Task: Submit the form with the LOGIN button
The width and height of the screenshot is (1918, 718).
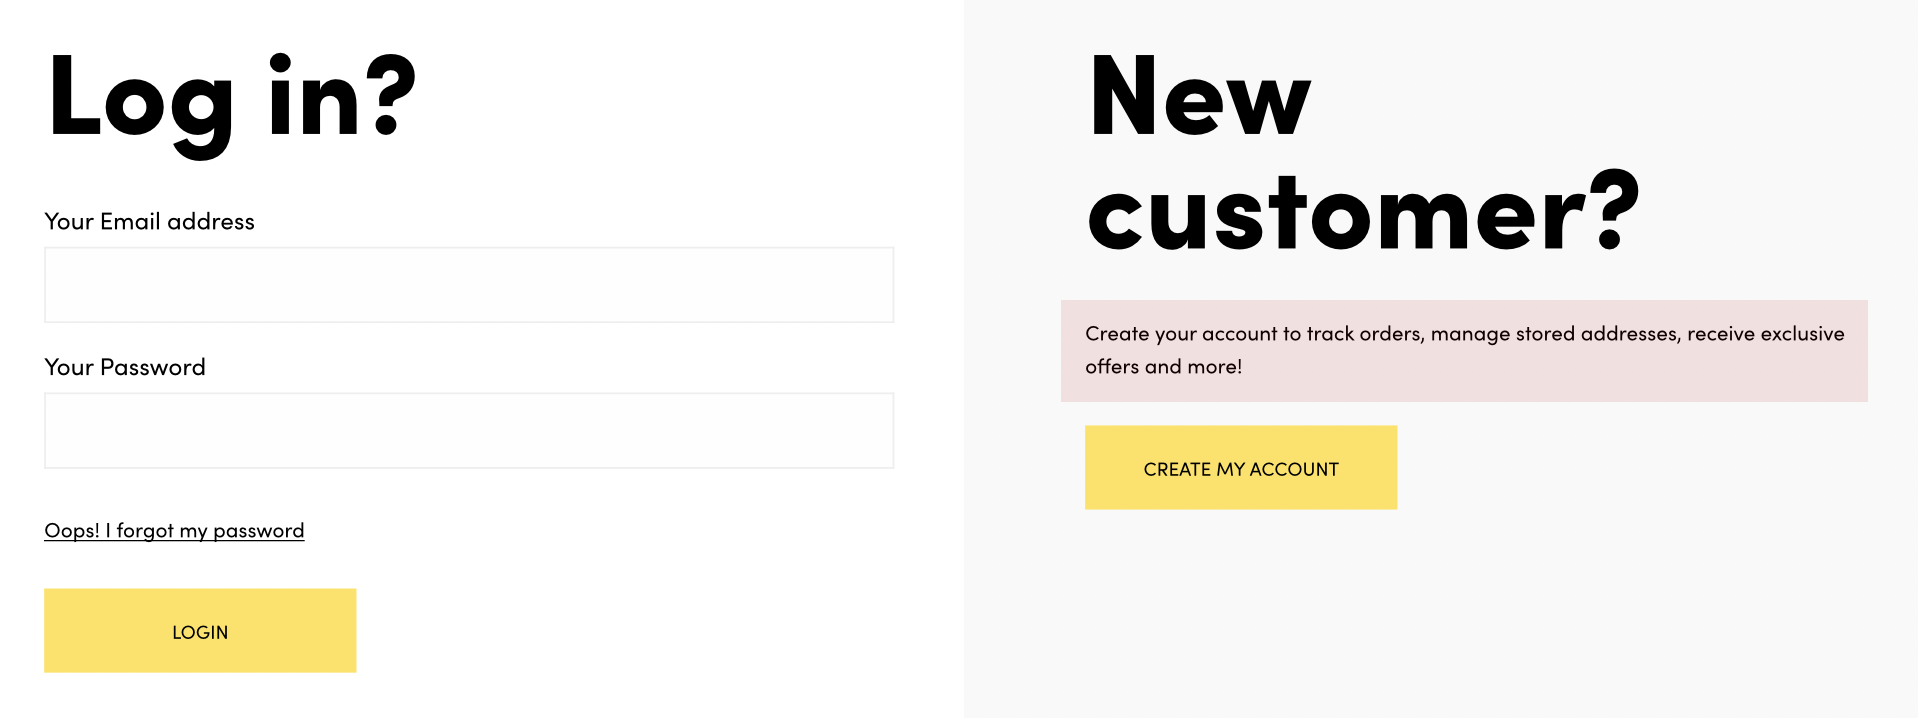Action: 200,631
